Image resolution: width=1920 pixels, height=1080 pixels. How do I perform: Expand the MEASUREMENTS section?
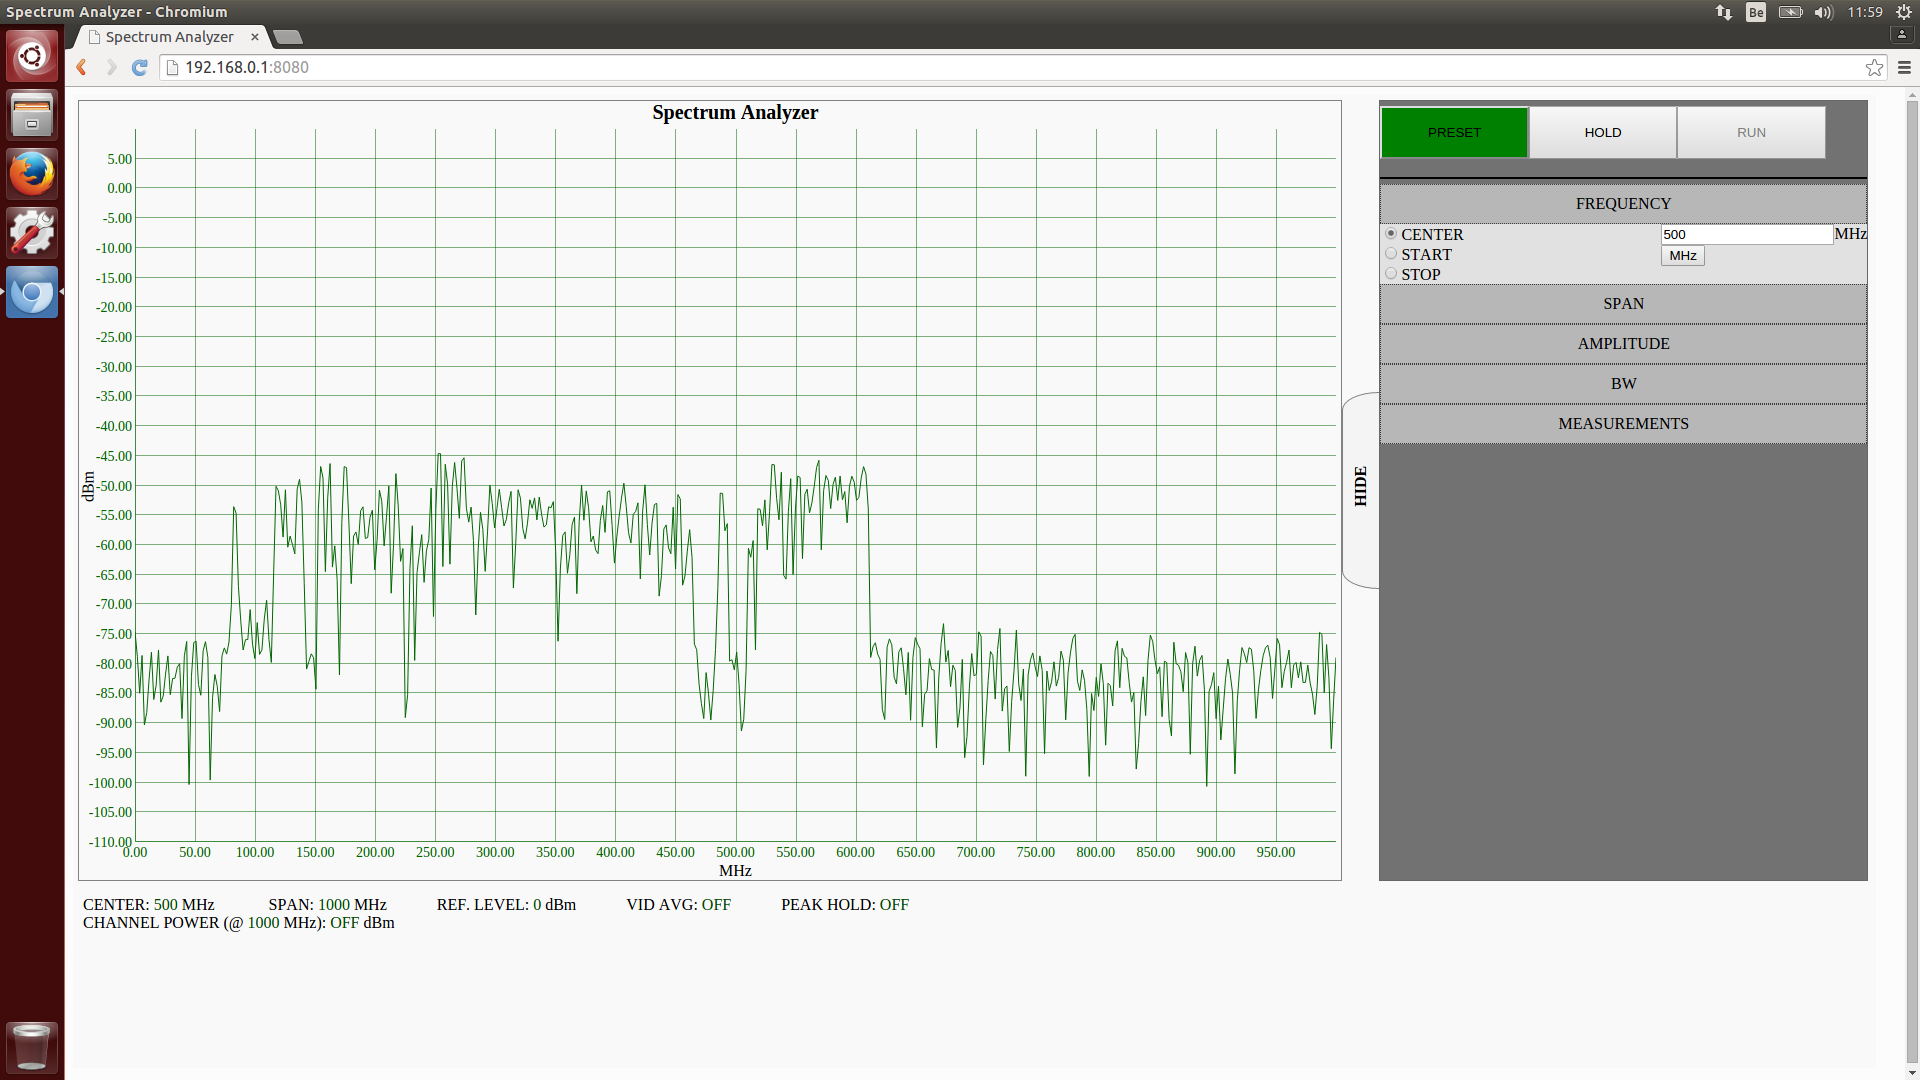(1623, 424)
